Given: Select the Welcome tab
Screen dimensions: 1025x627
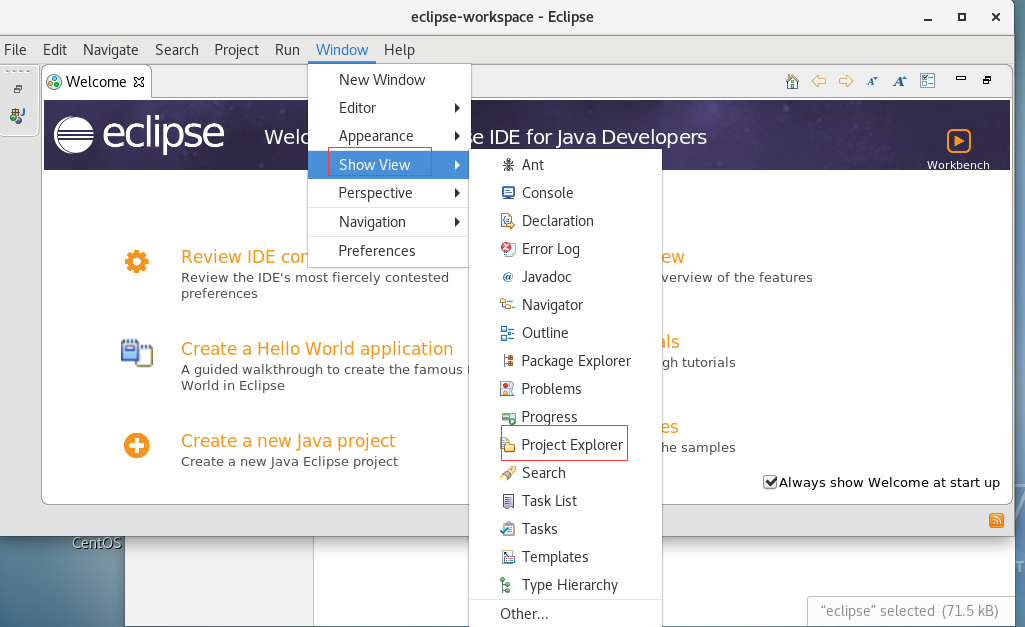Looking at the screenshot, I should click(95, 82).
